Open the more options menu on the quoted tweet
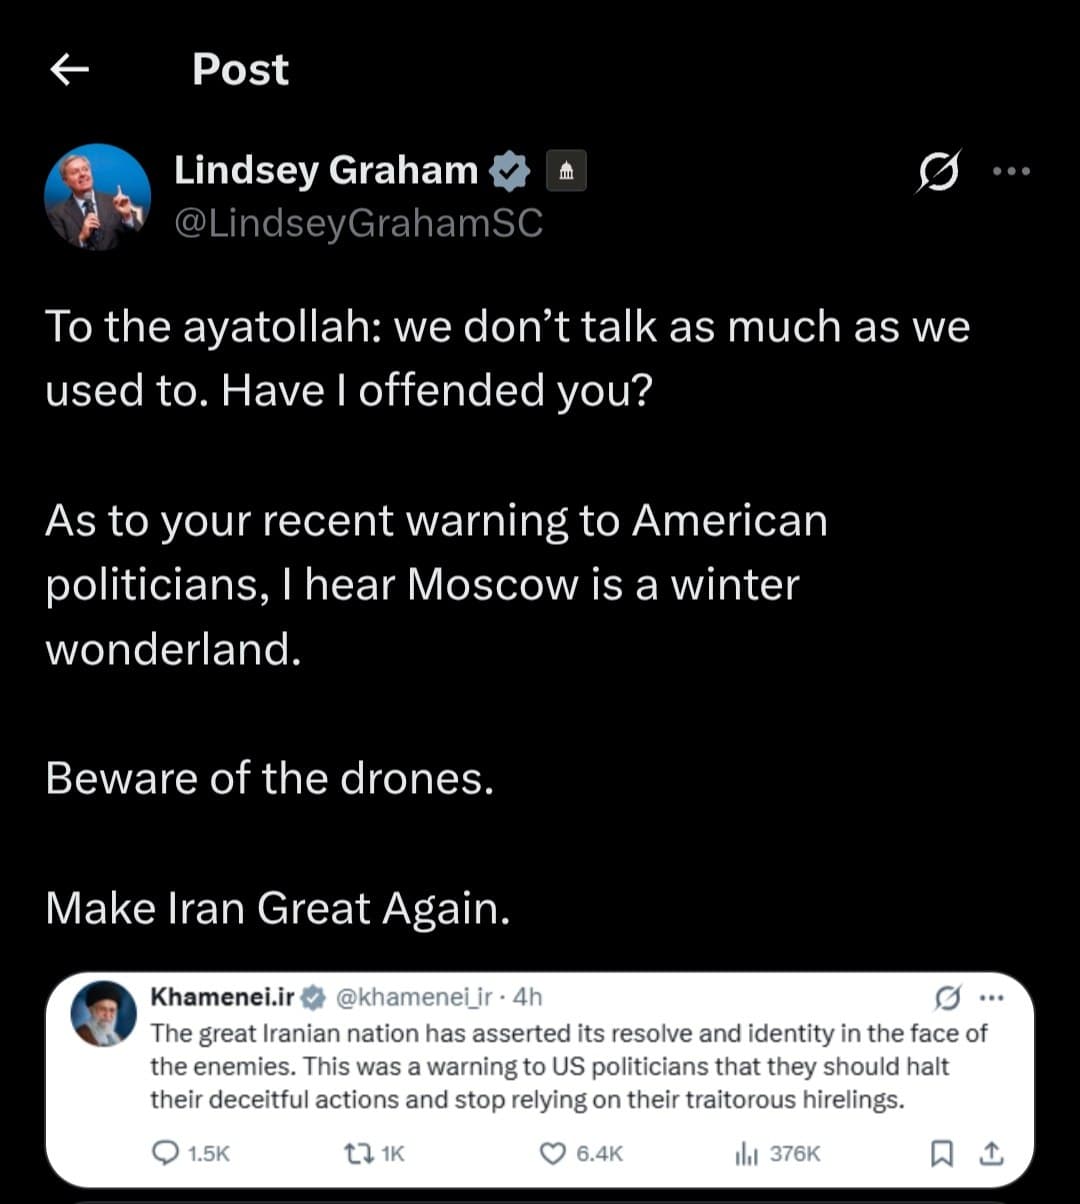The width and height of the screenshot is (1080, 1204). coord(989,996)
